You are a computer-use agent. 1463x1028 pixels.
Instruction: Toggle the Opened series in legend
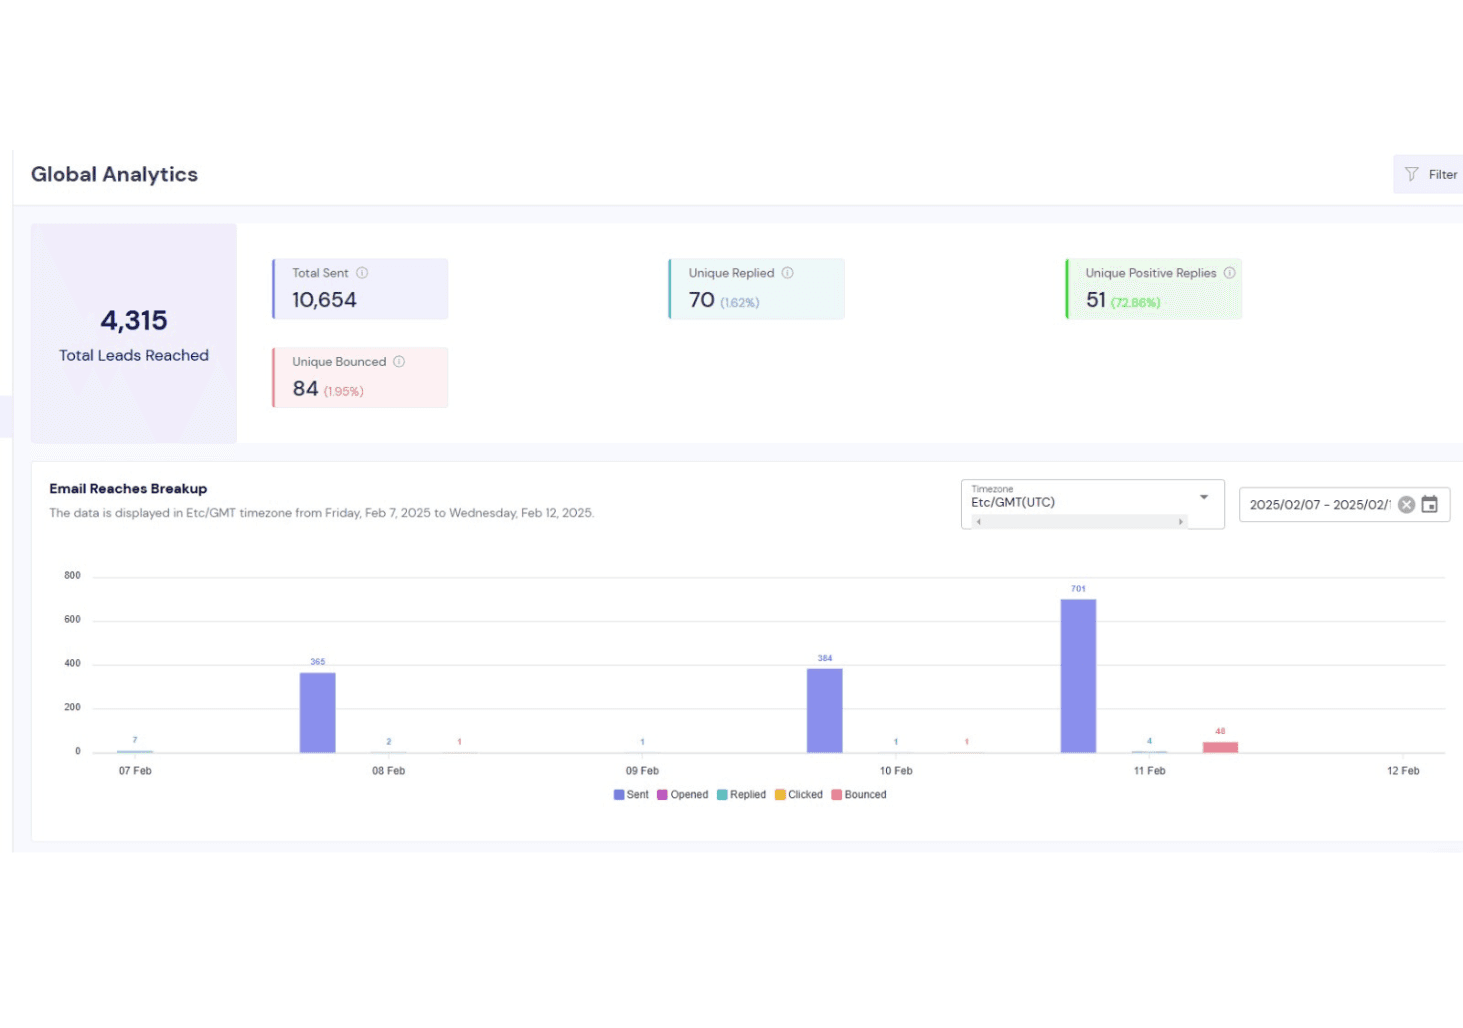click(683, 795)
